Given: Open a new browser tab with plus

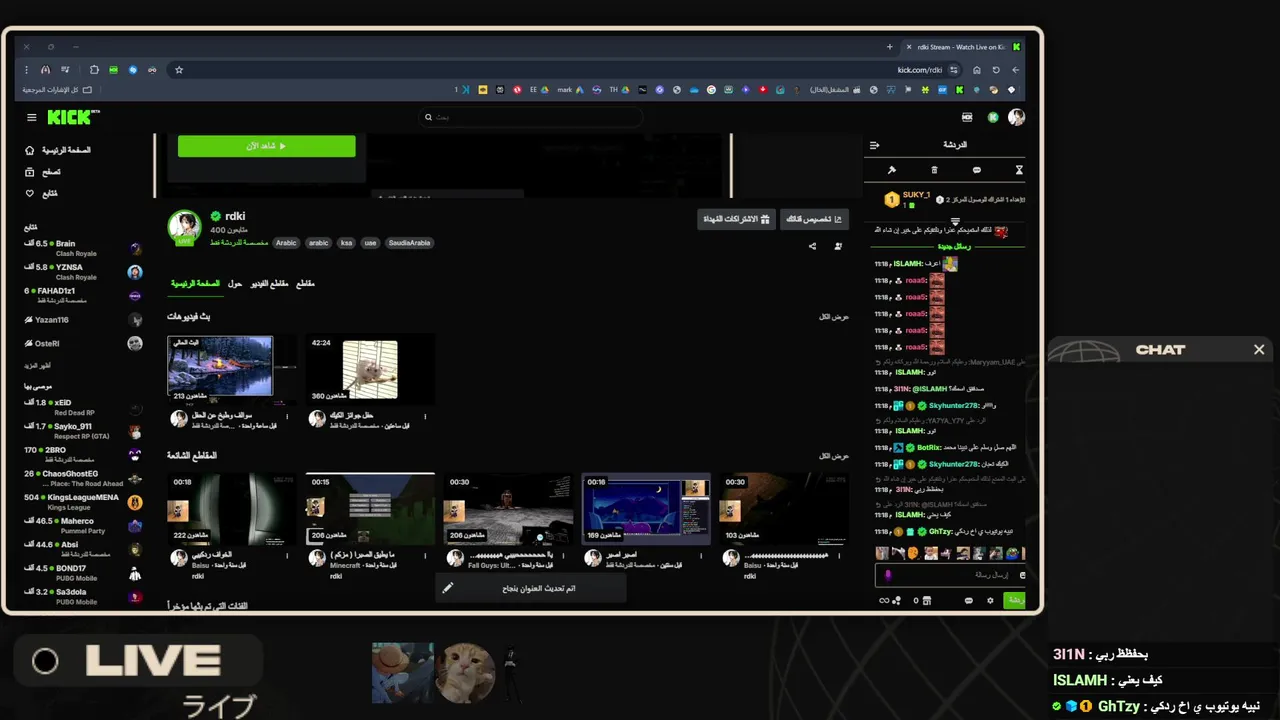Looking at the screenshot, I should pos(889,47).
